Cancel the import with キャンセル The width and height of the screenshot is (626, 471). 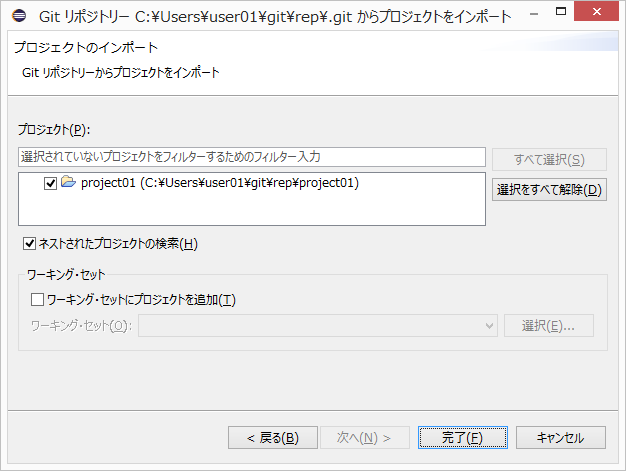(x=560, y=437)
